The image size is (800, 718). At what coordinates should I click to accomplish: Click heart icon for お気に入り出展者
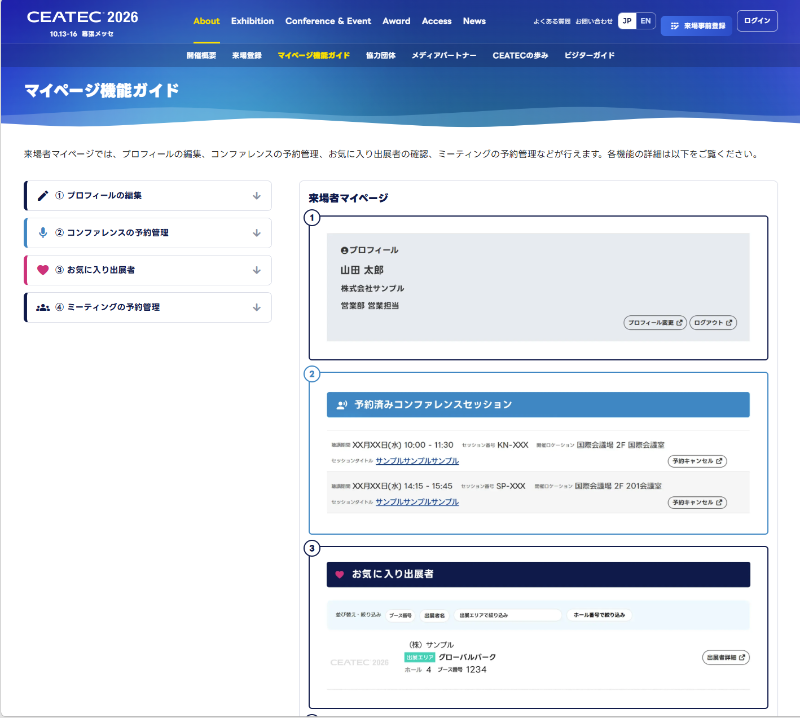click(x=43, y=270)
